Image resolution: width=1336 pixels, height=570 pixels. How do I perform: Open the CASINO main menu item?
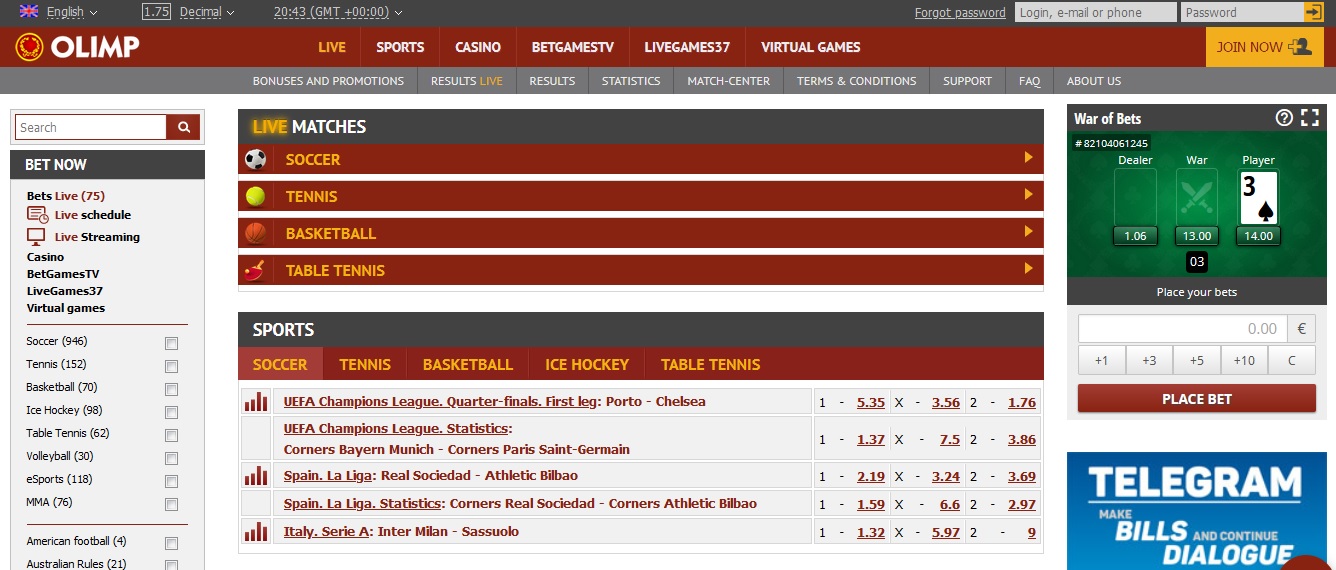click(478, 47)
